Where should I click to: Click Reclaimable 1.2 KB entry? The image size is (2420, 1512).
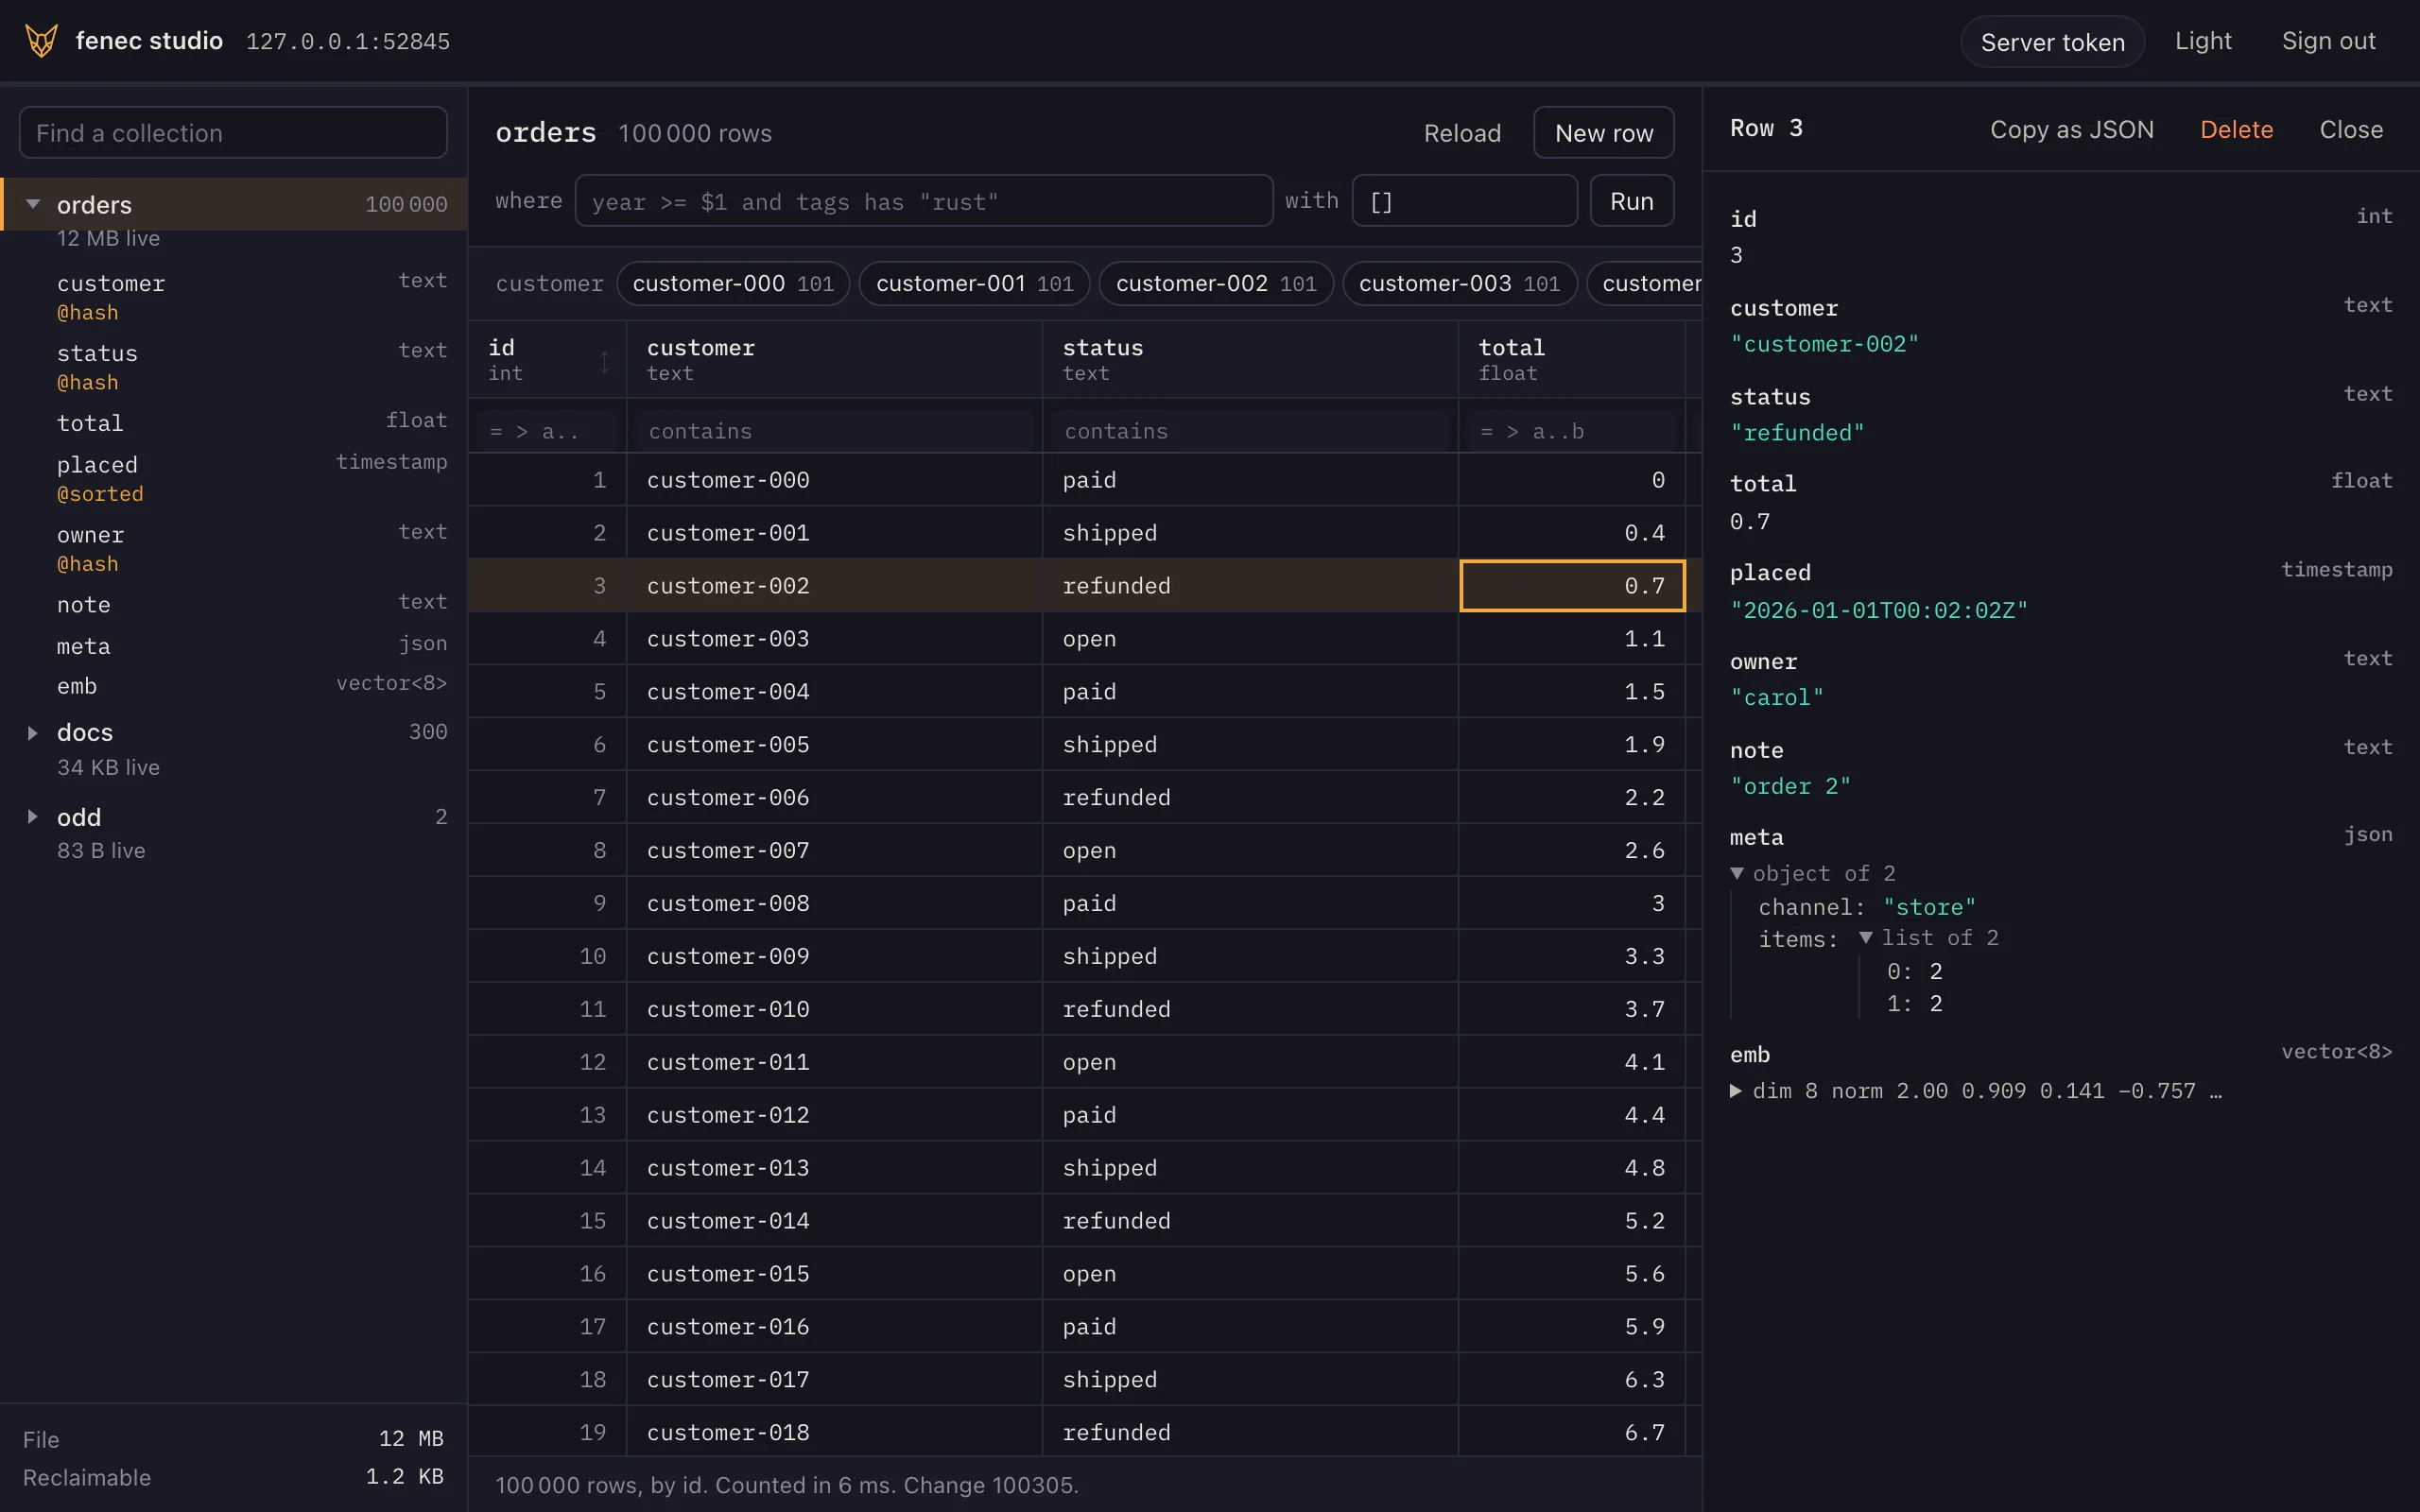(233, 1477)
